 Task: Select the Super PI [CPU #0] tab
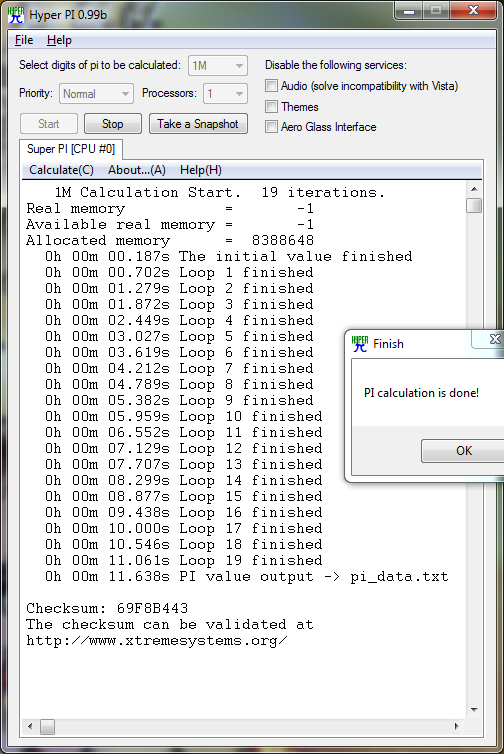71,149
